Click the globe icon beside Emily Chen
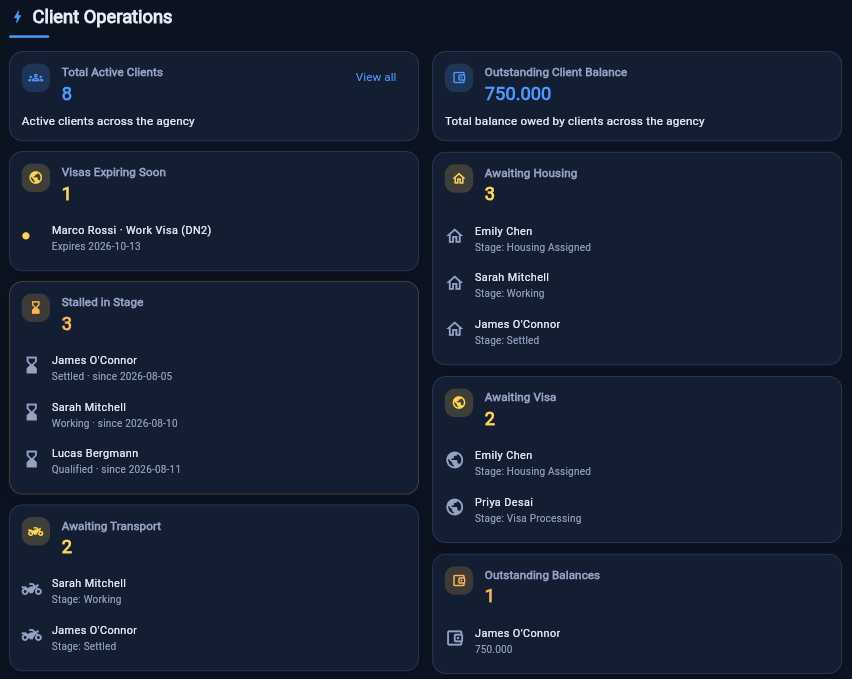Screen dimensions: 852x679 [x=455, y=460]
